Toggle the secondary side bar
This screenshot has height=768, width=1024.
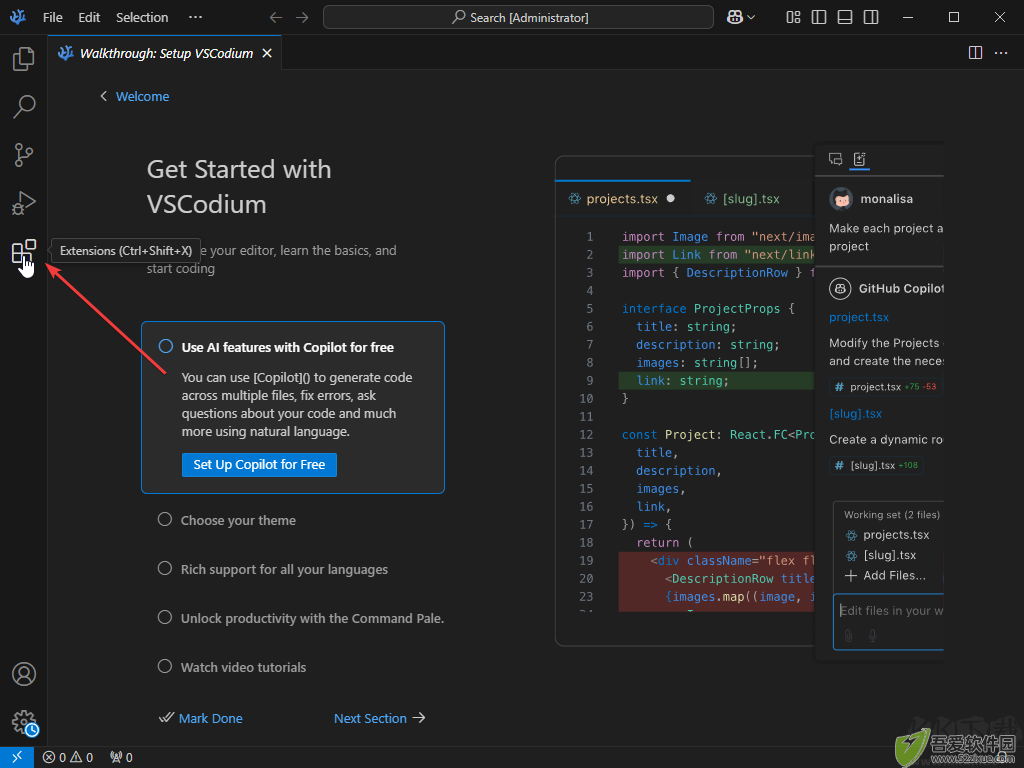[x=871, y=18]
